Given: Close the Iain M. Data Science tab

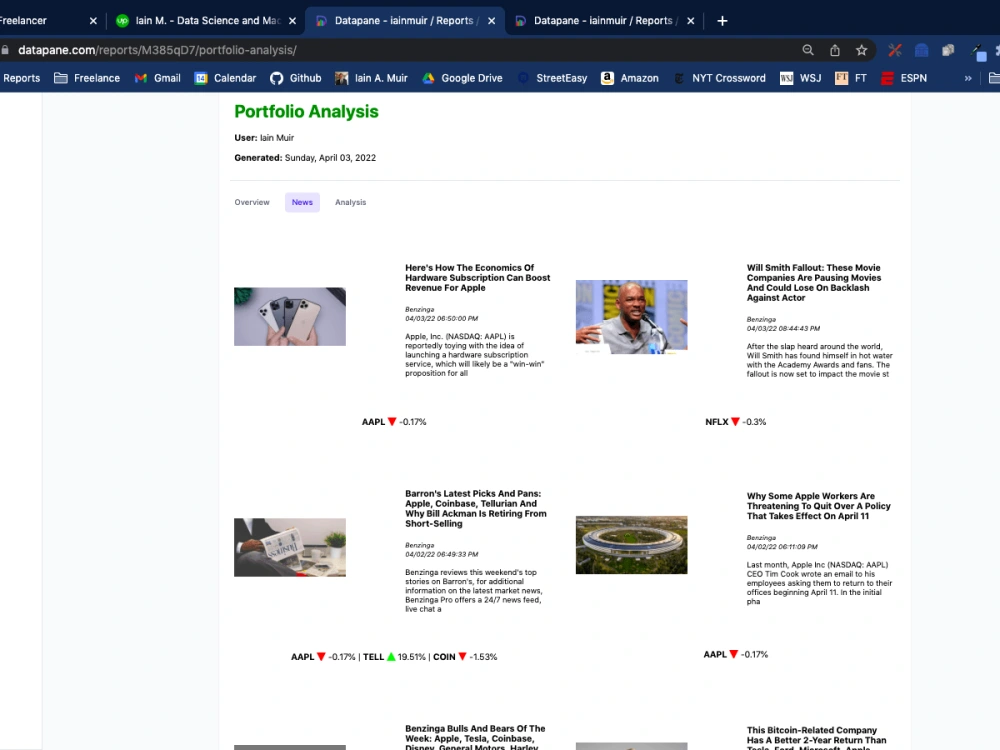Looking at the screenshot, I should 292,21.
